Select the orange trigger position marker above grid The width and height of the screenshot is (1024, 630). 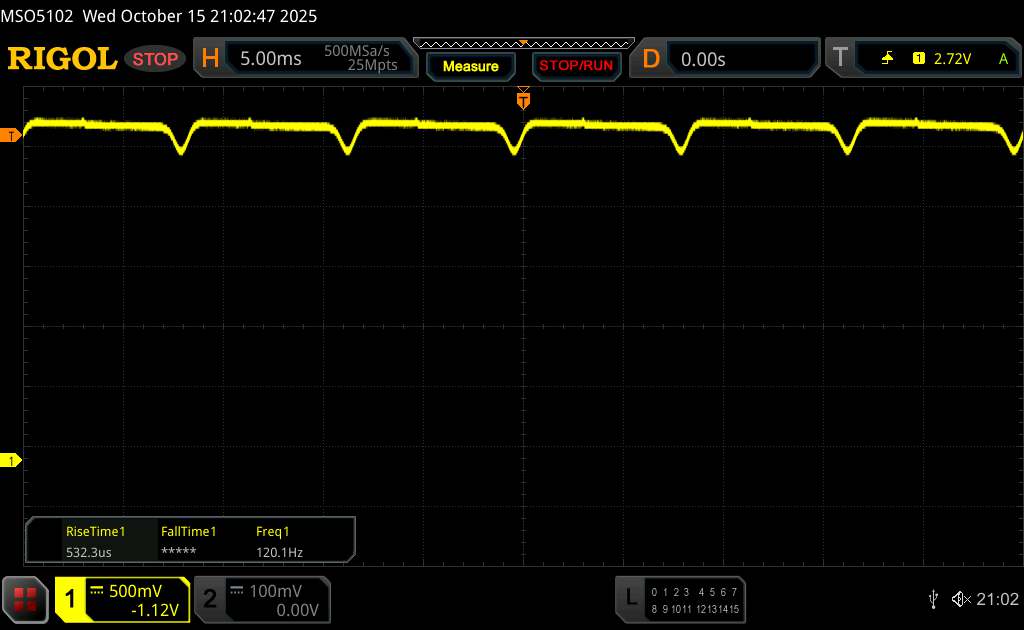(523, 99)
